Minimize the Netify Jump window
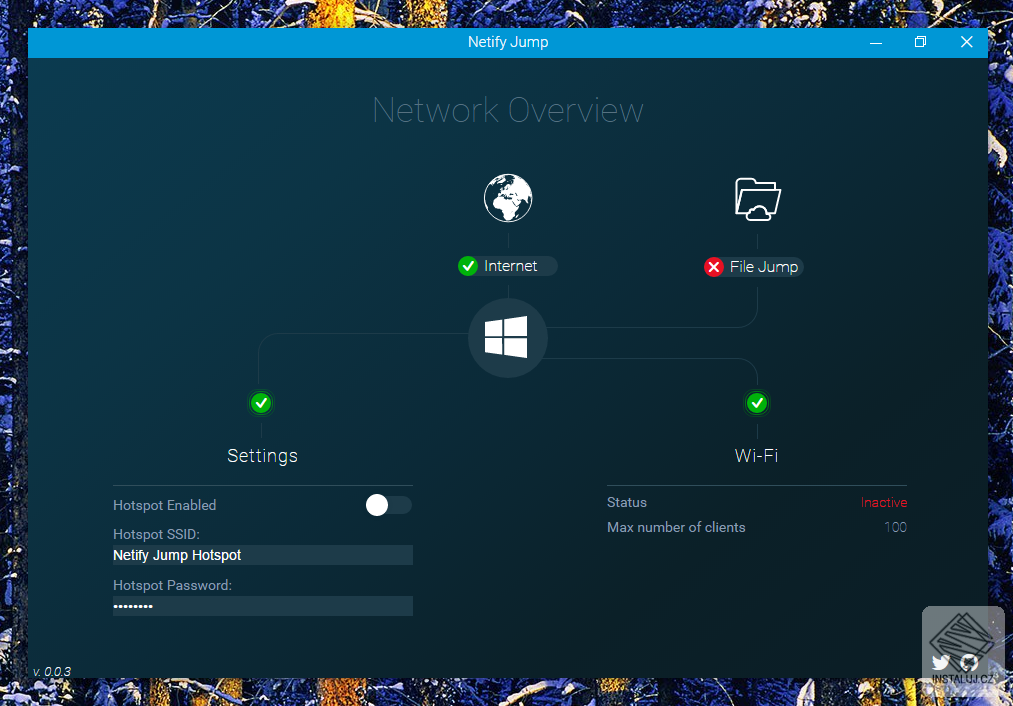The height and width of the screenshot is (706, 1013). coord(876,43)
